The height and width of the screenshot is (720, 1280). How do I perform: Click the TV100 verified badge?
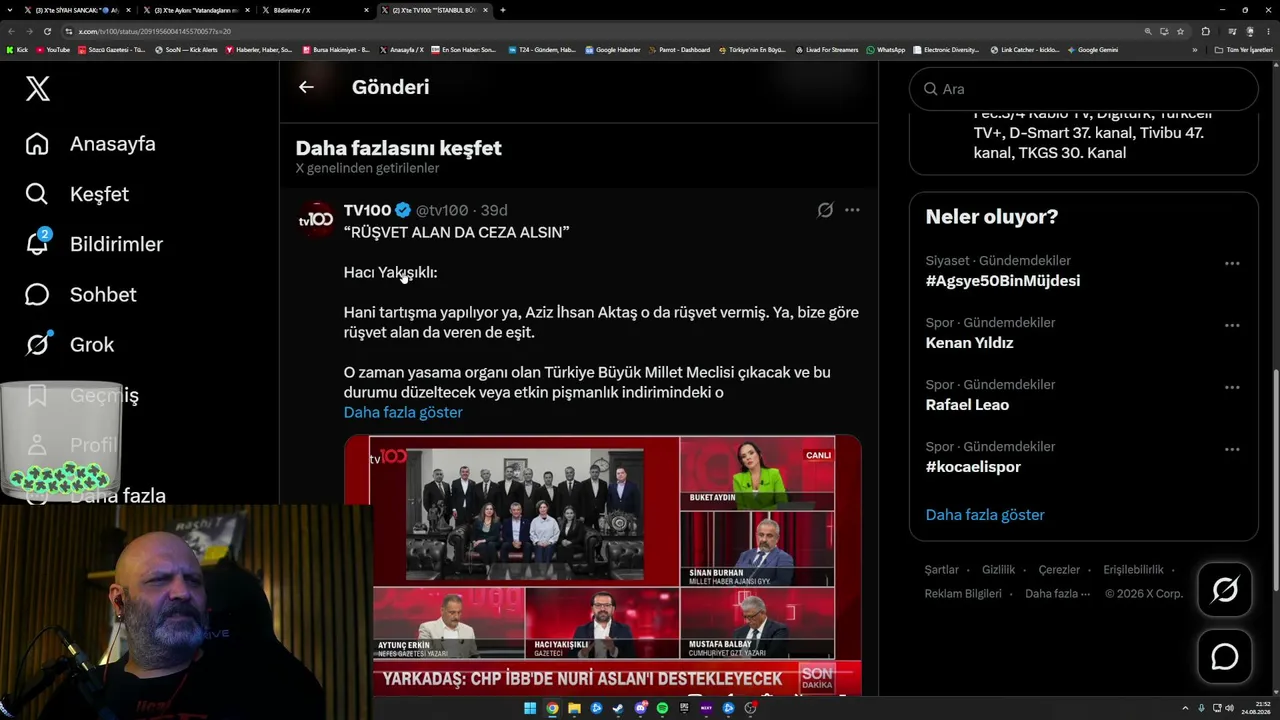(x=403, y=210)
